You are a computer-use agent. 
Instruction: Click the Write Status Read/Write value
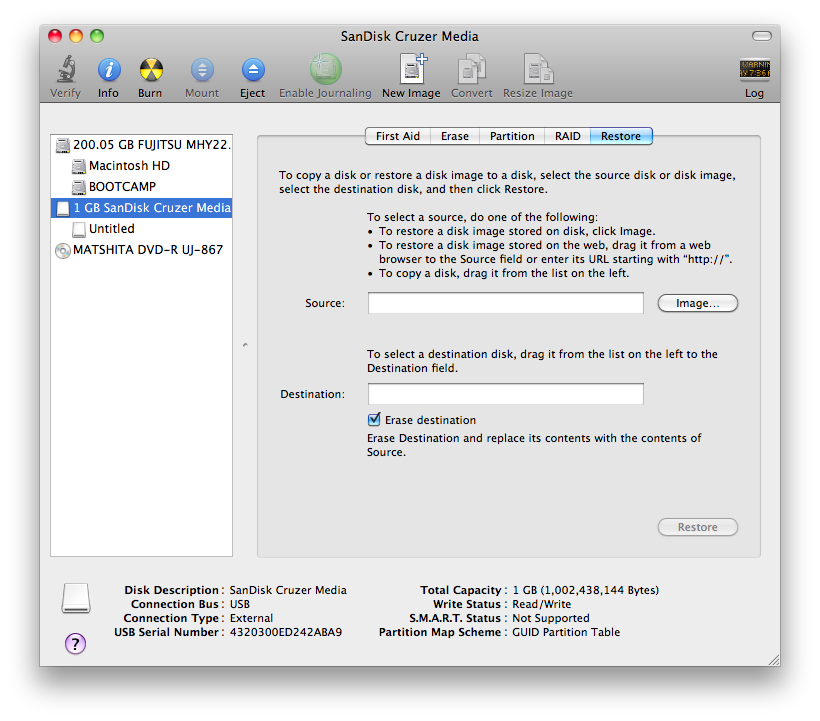pos(541,604)
